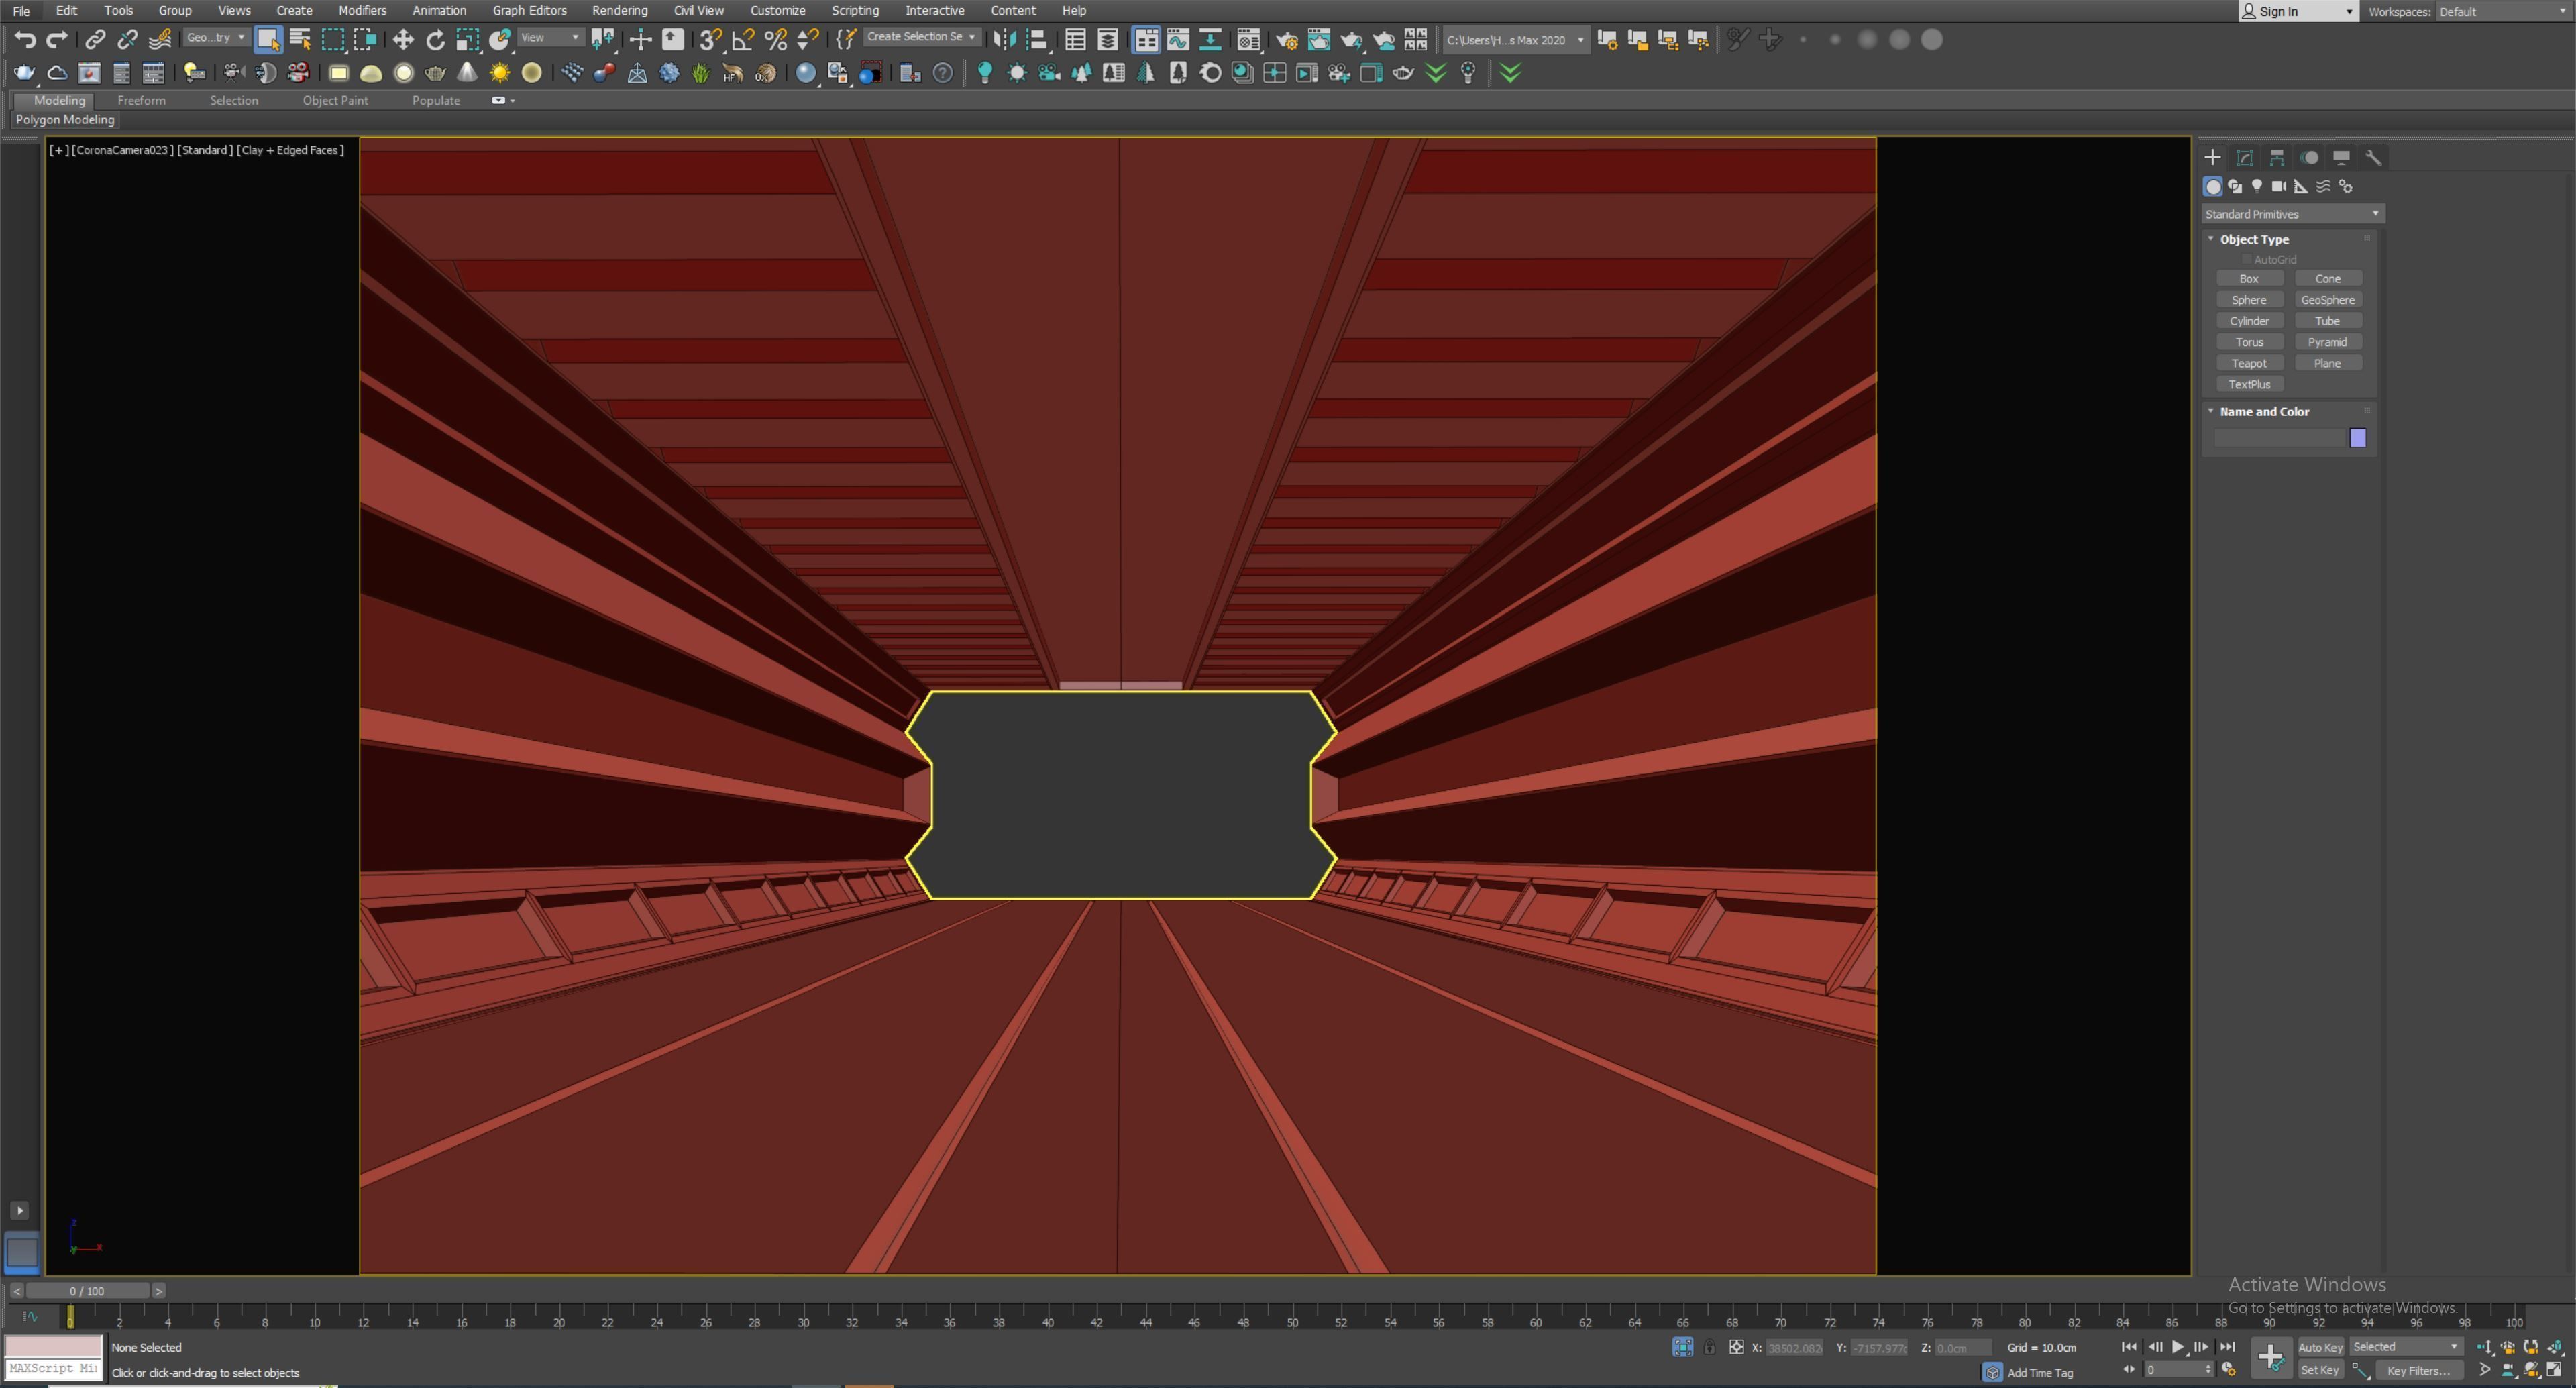
Task: Switch to the Object Paint ribbon tab
Action: coord(335,101)
